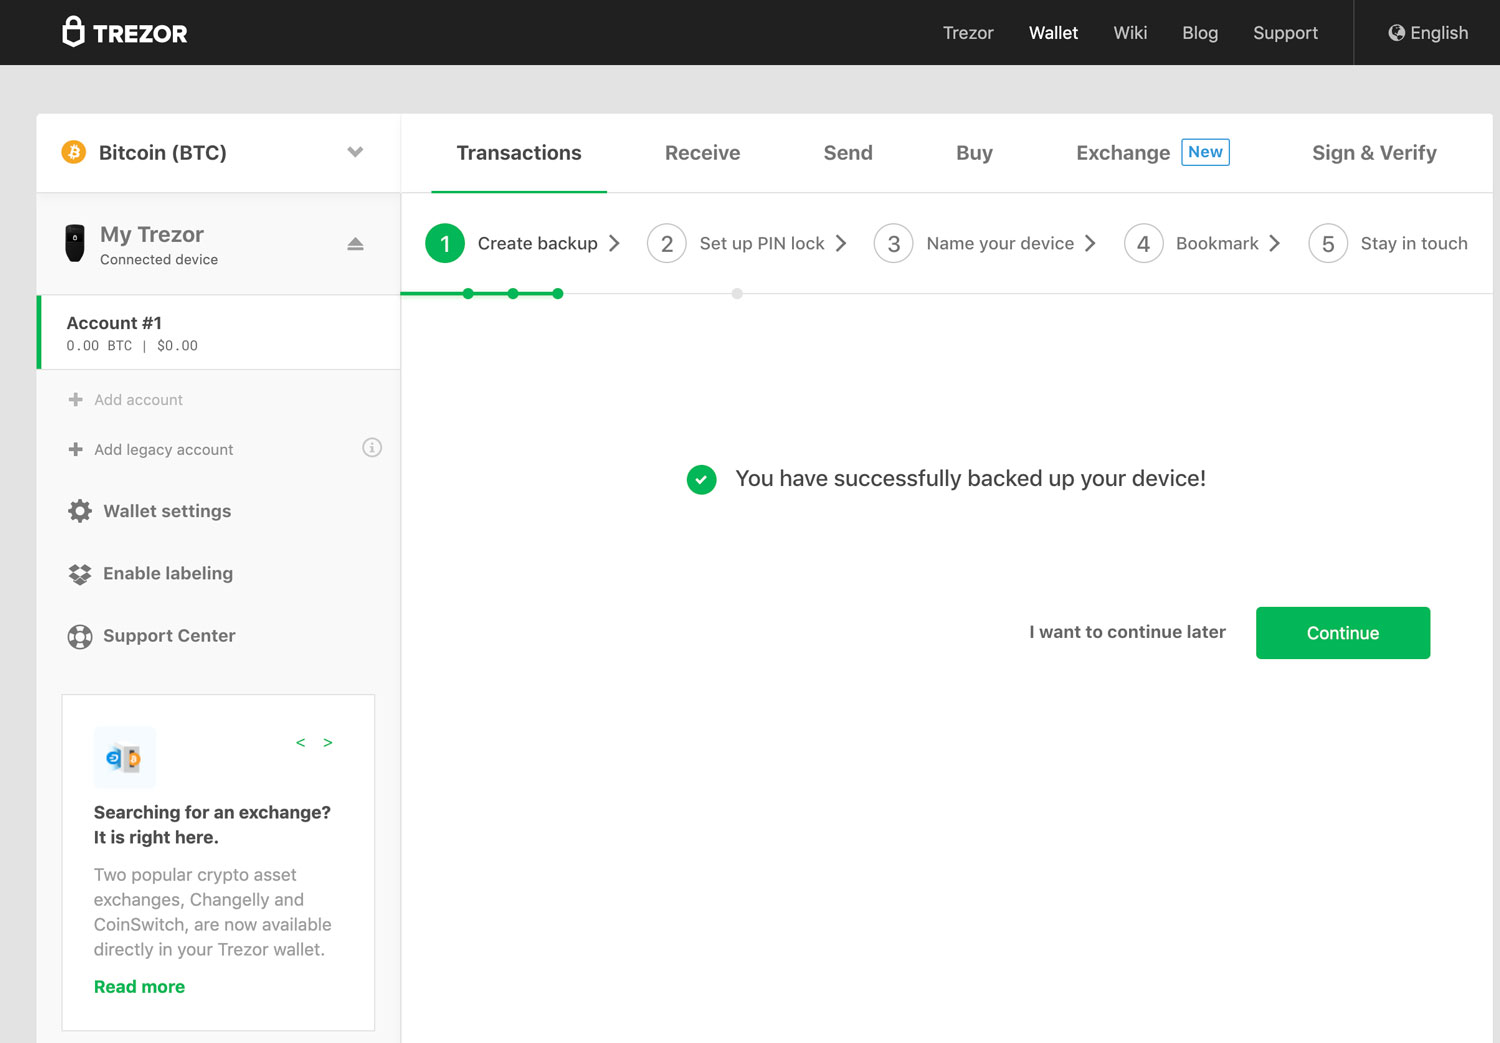This screenshot has width=1500, height=1043.
Task: Click the Name your device step label
Action: 1000,243
